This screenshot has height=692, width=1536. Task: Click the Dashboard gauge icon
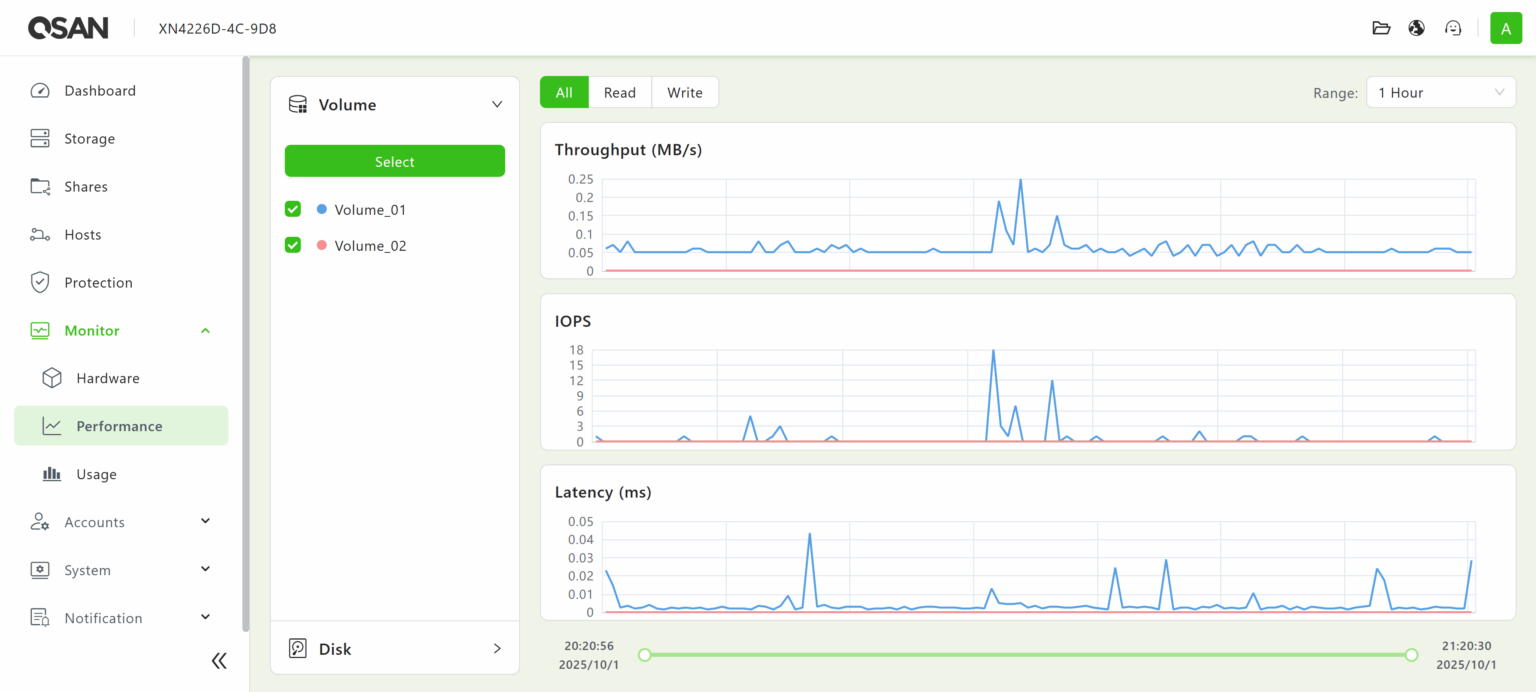coord(40,91)
